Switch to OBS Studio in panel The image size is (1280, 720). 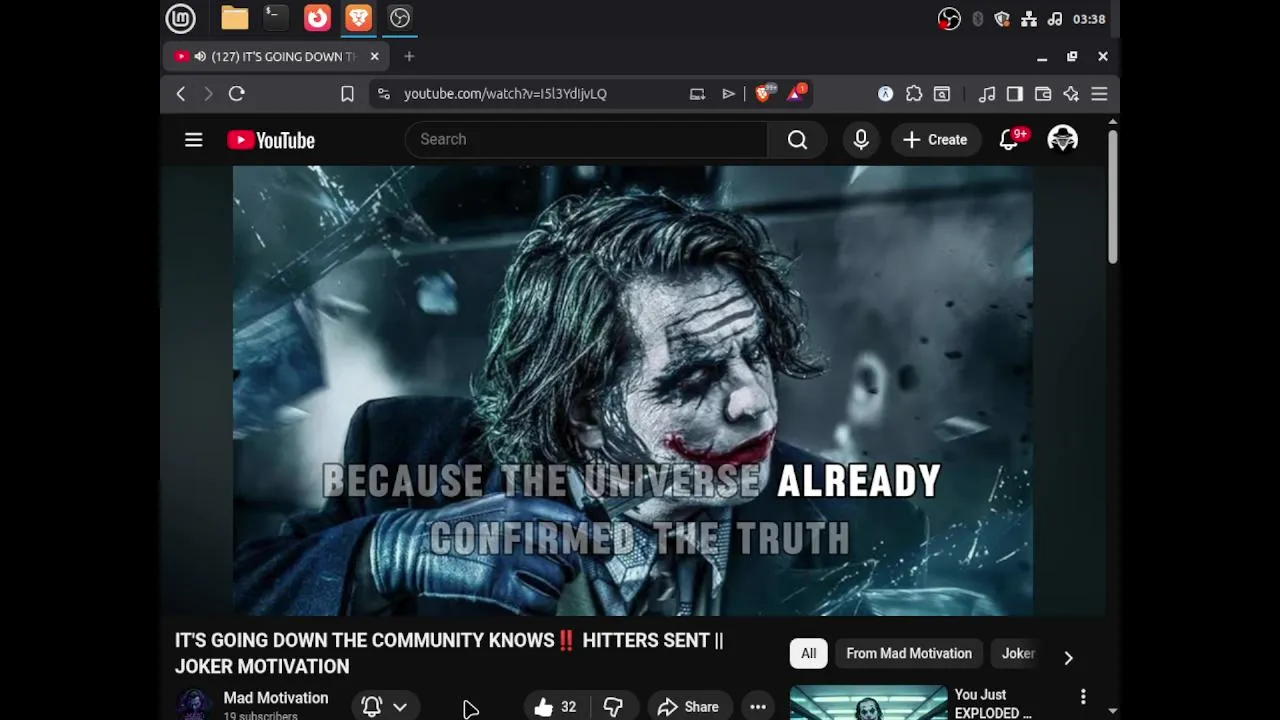tap(399, 18)
